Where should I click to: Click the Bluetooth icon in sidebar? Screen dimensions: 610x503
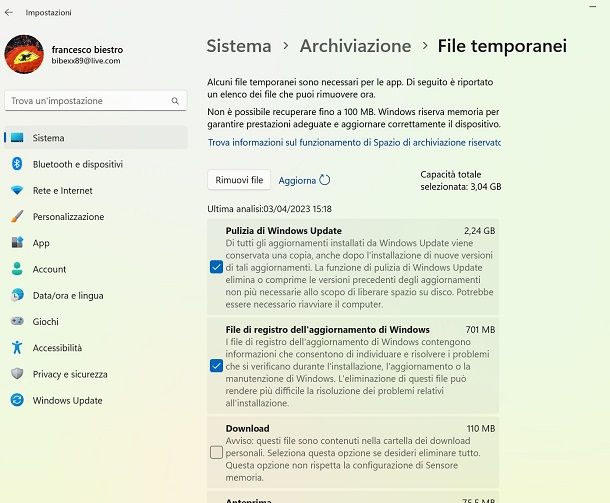17,164
